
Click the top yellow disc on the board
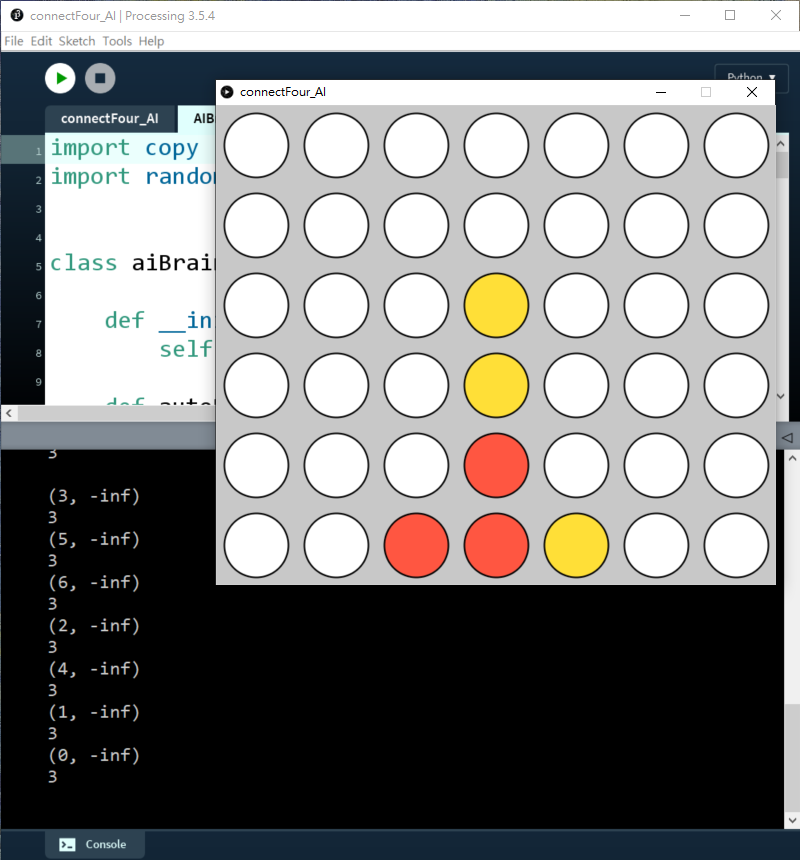[x=496, y=306]
